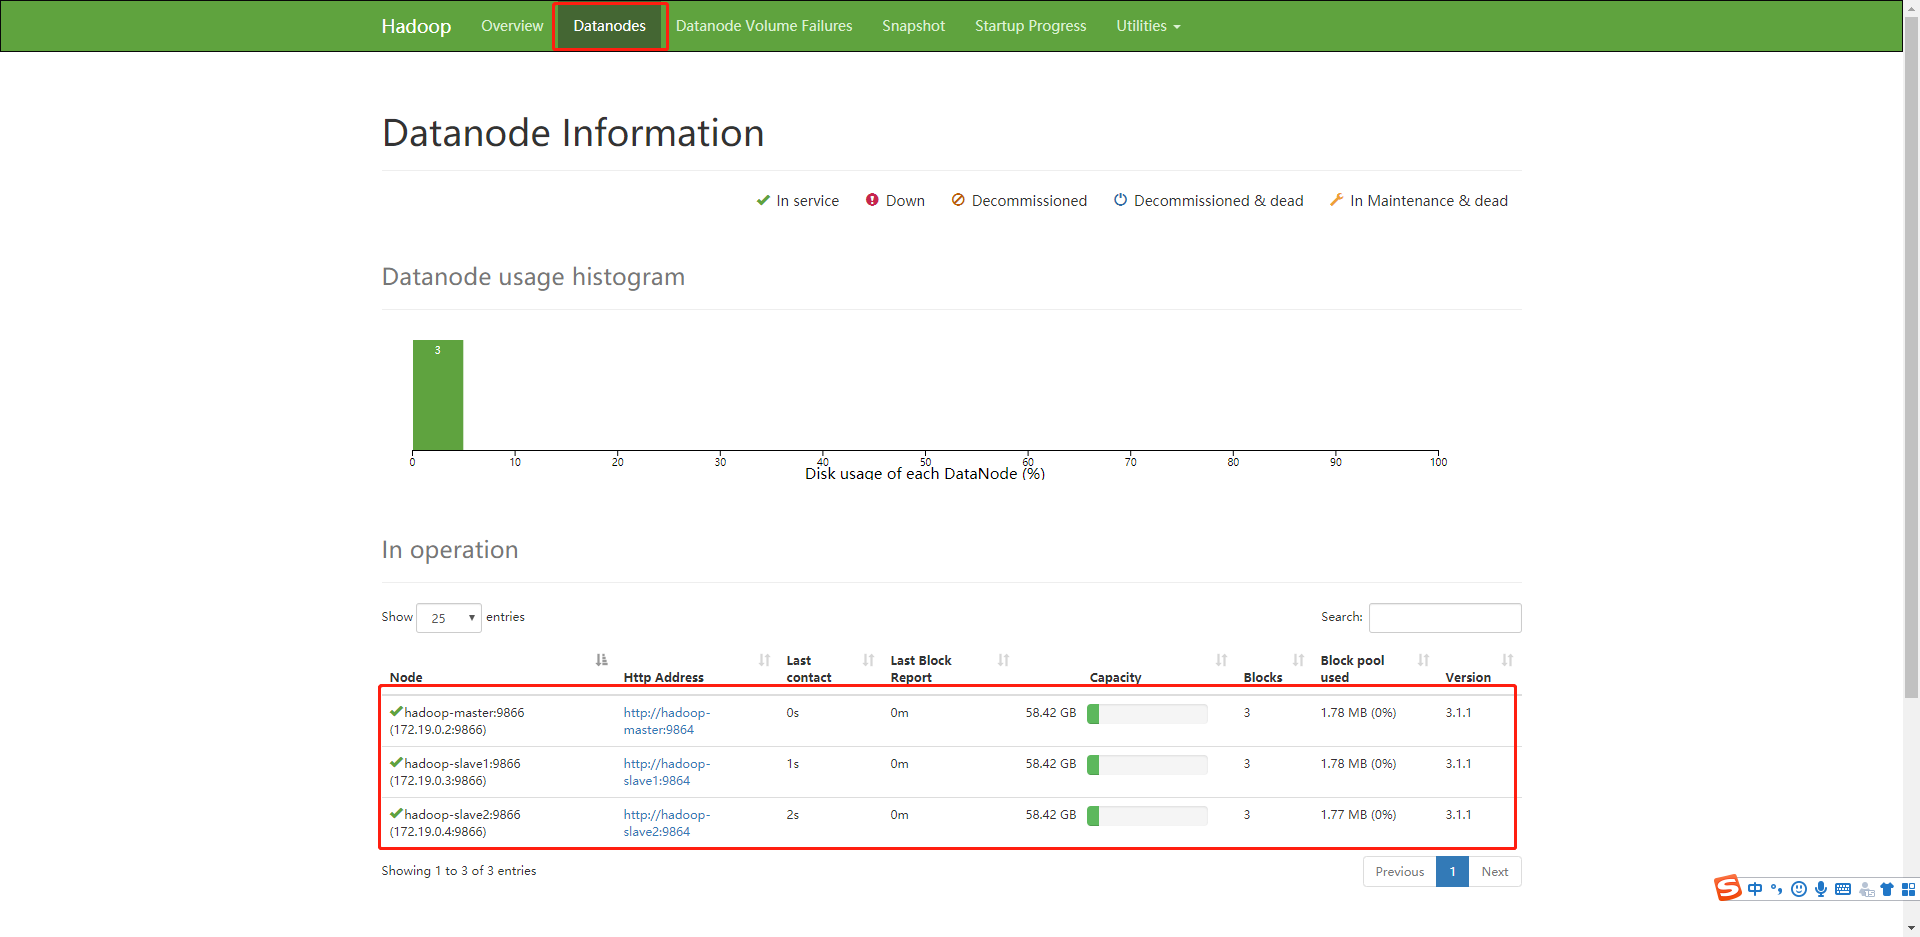The image size is (1920, 937).
Task: Open the hadoop-master:9864 http link
Action: pyautogui.click(x=666, y=721)
